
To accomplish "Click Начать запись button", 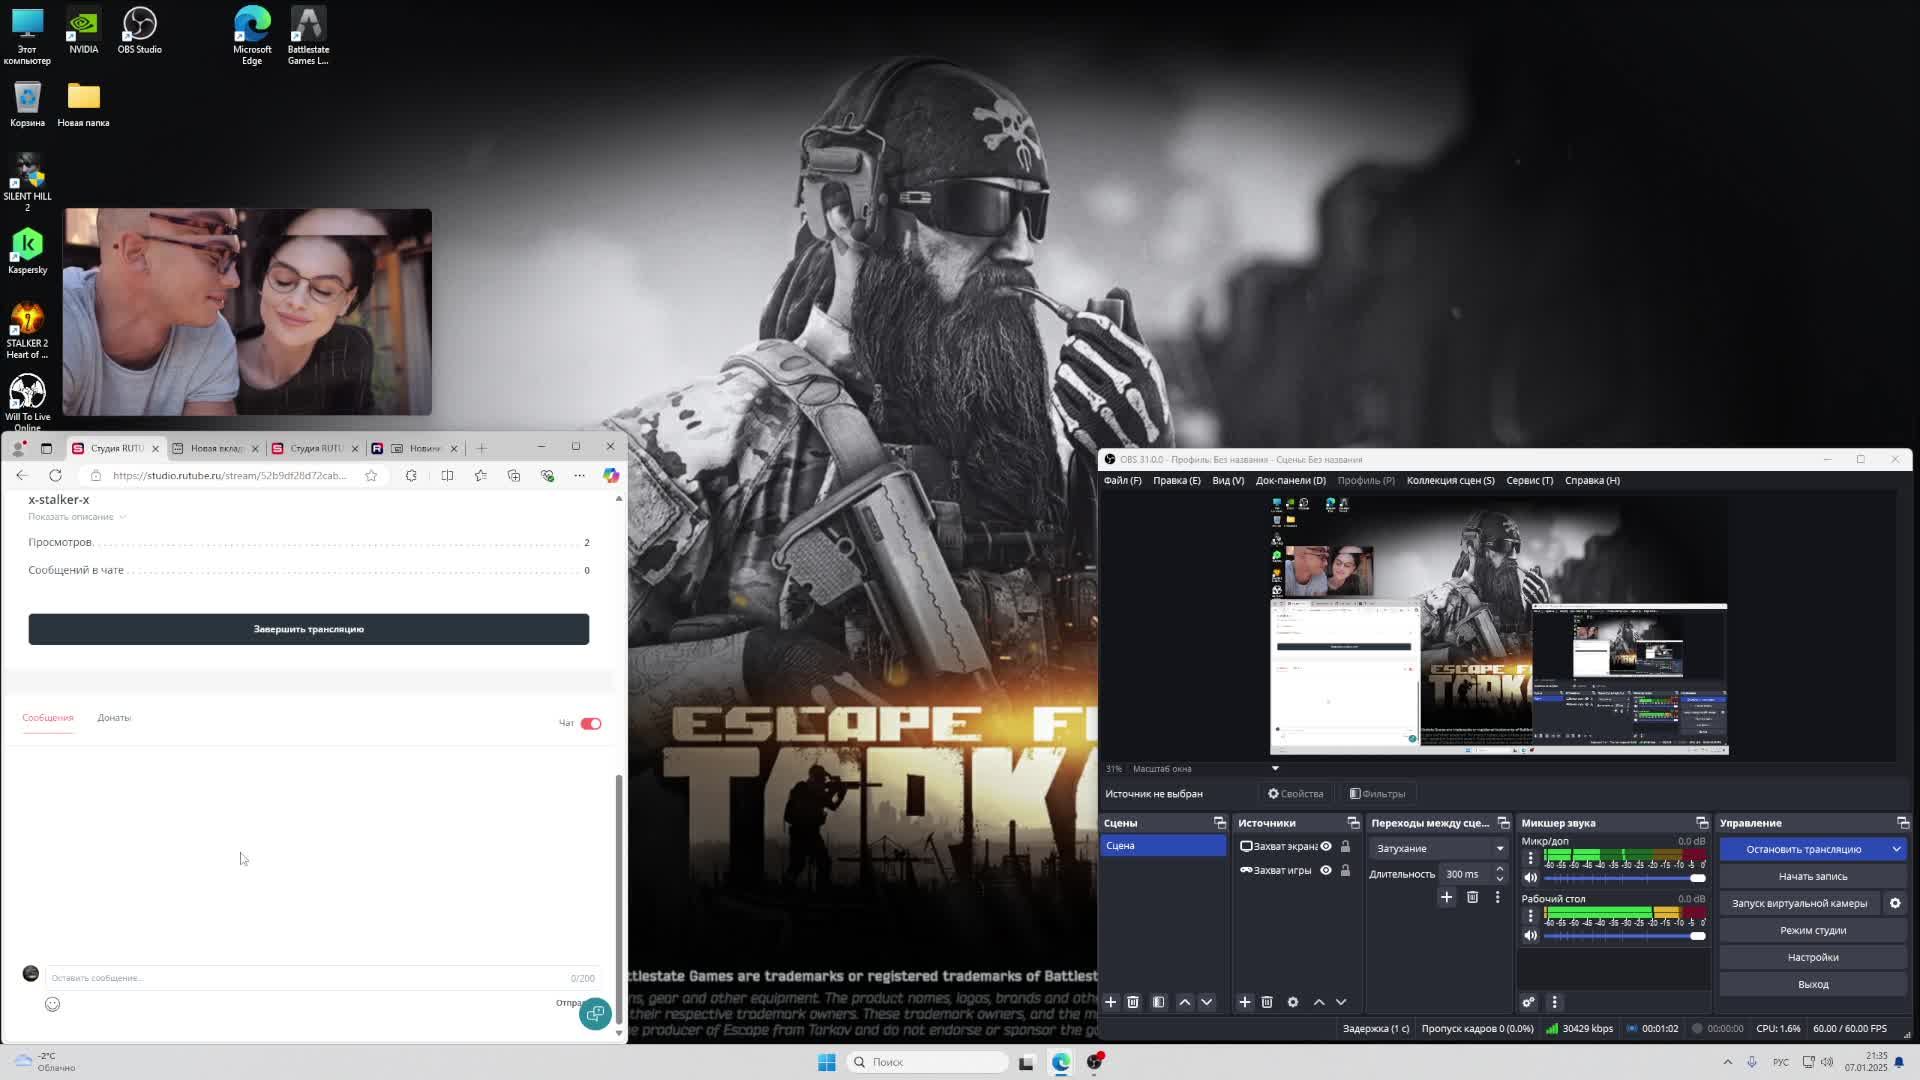I will [x=1812, y=876].
